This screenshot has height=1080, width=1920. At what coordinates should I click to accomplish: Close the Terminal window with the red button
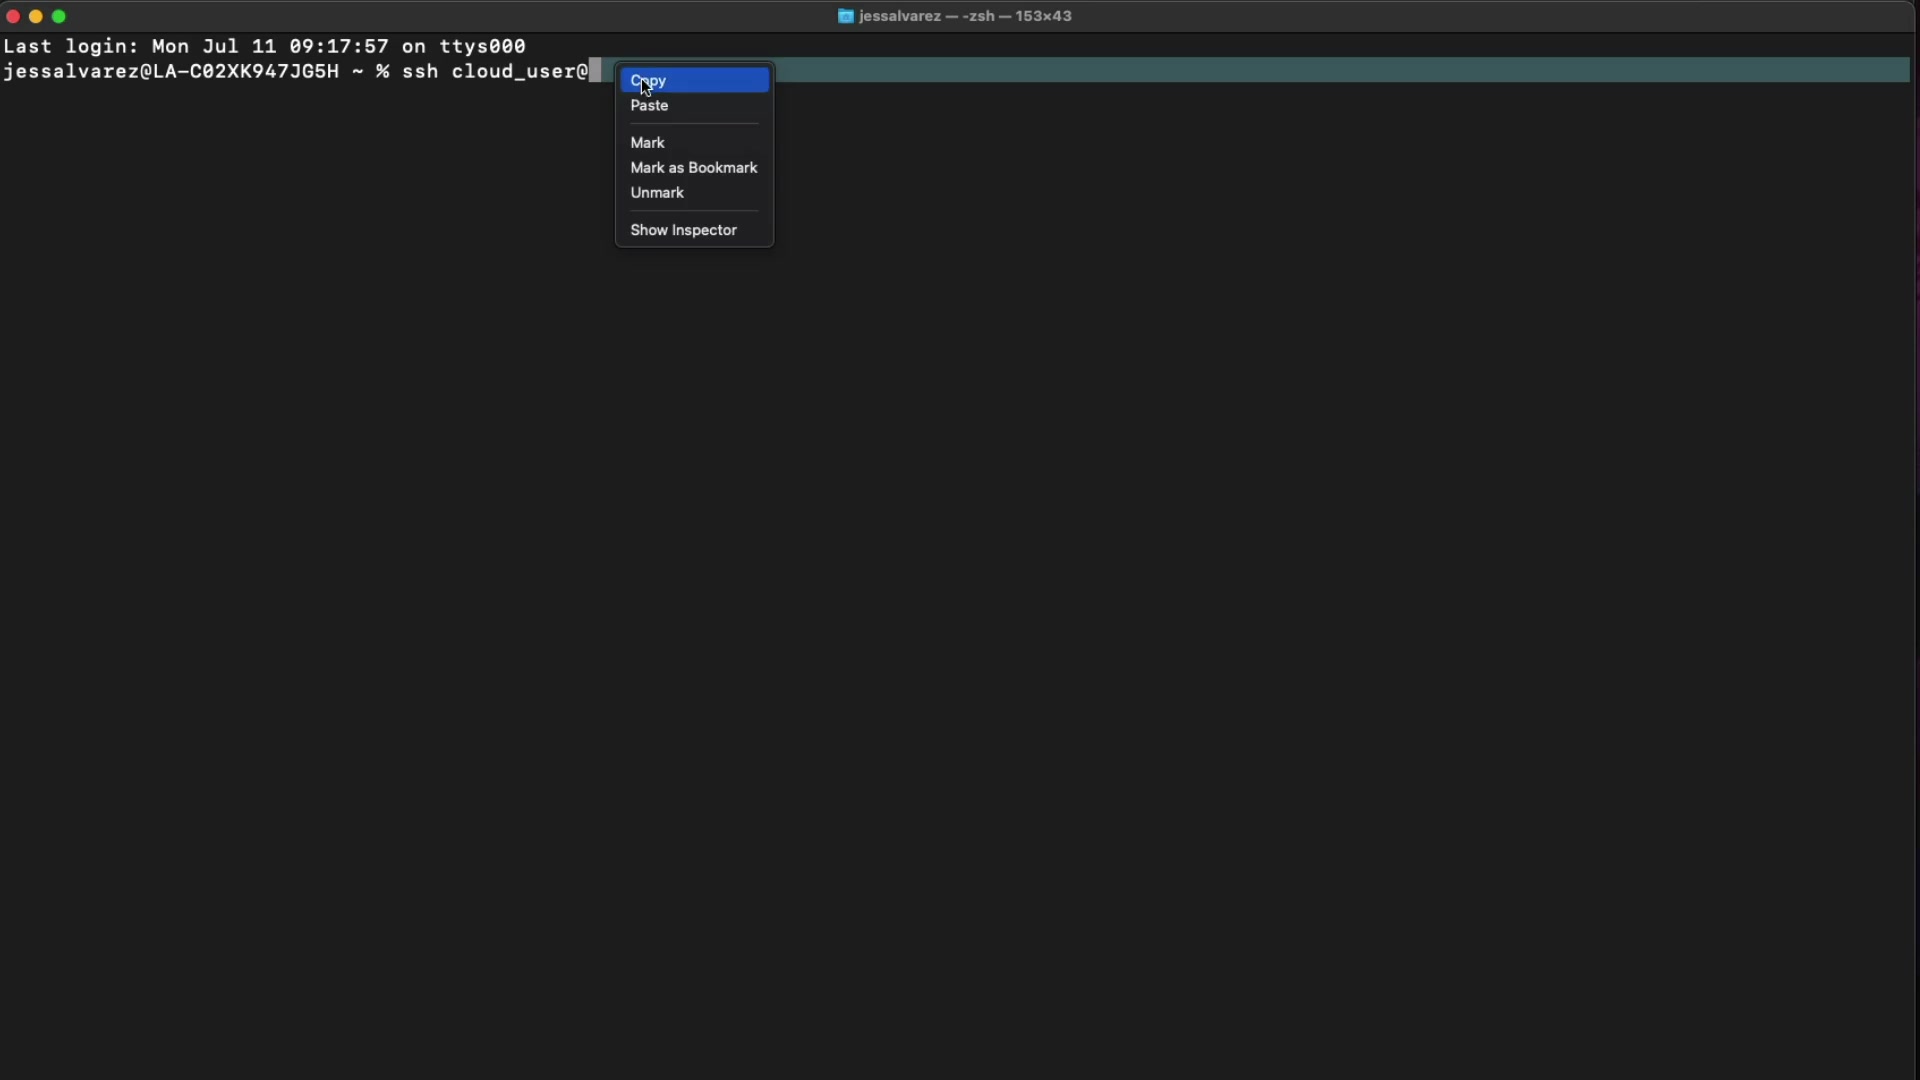click(x=13, y=16)
